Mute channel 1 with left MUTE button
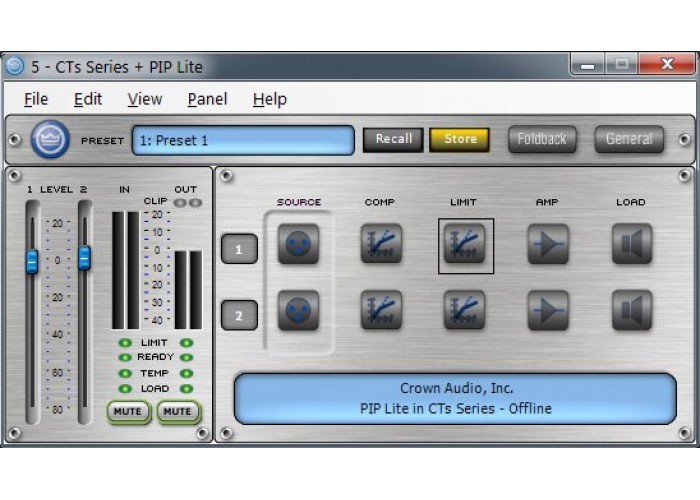 (128, 412)
